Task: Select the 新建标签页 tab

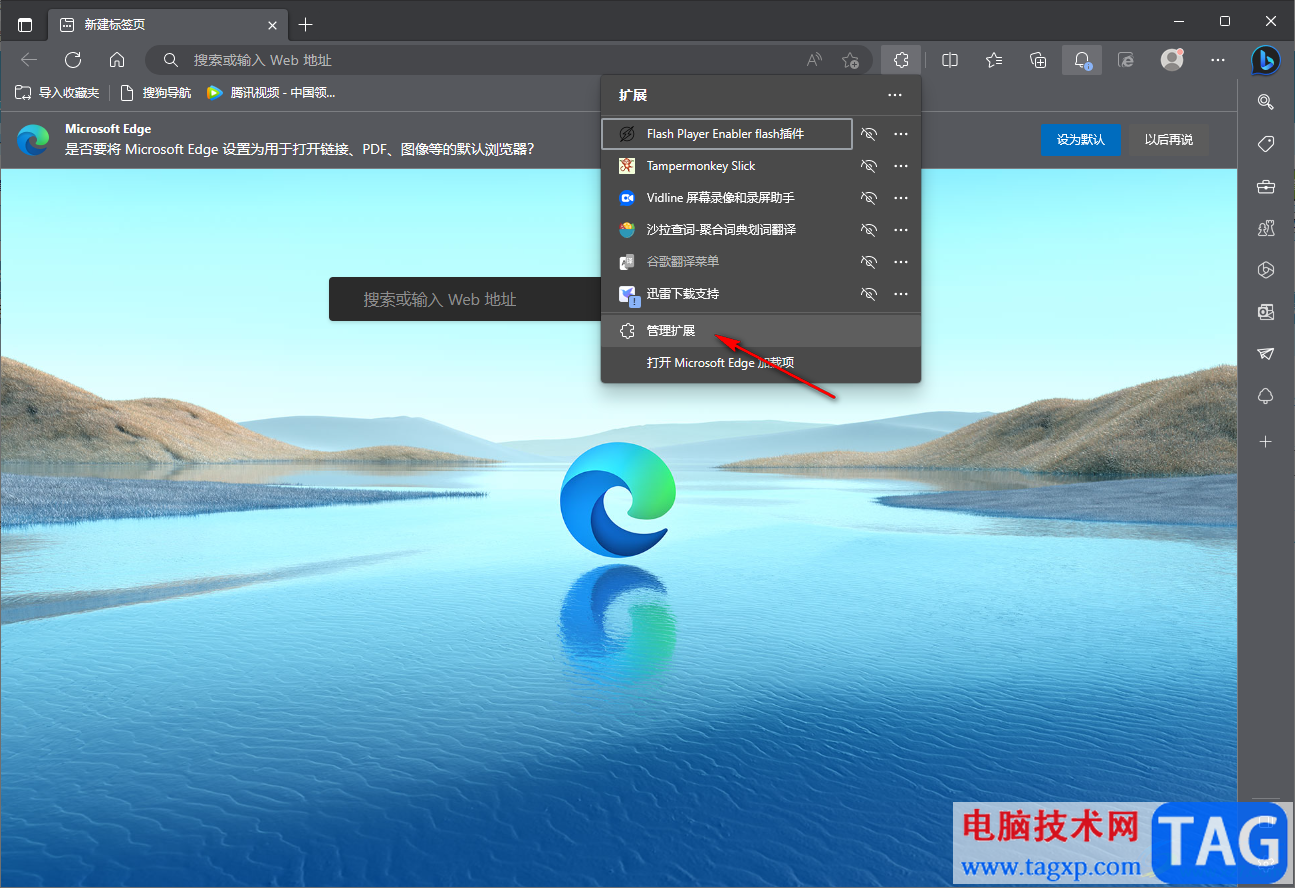Action: pyautogui.click(x=167, y=24)
